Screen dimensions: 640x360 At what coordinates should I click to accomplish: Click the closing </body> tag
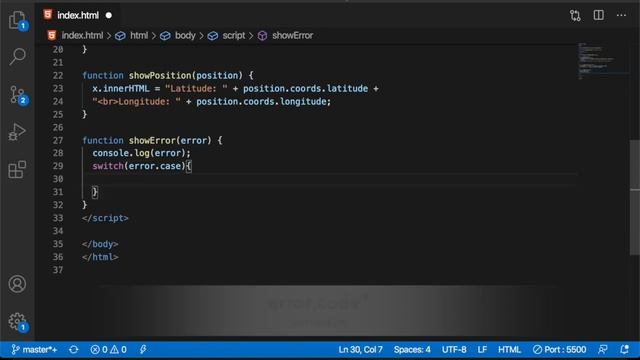coord(100,244)
